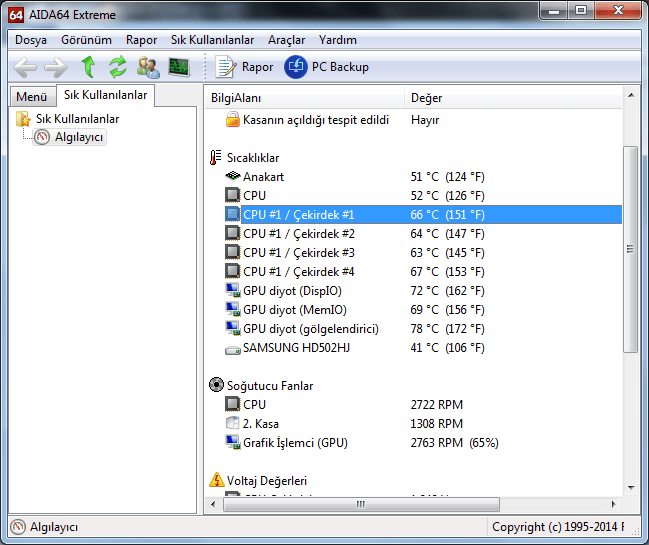This screenshot has height=545, width=649.
Task: Click the forward navigation arrow
Action: point(56,67)
